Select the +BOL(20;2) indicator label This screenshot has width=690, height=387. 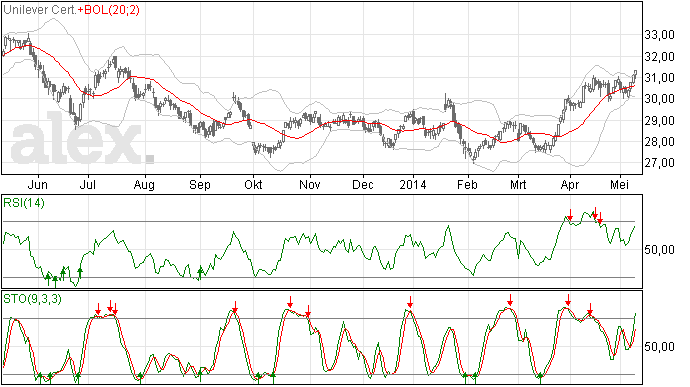pyautogui.click(x=109, y=10)
